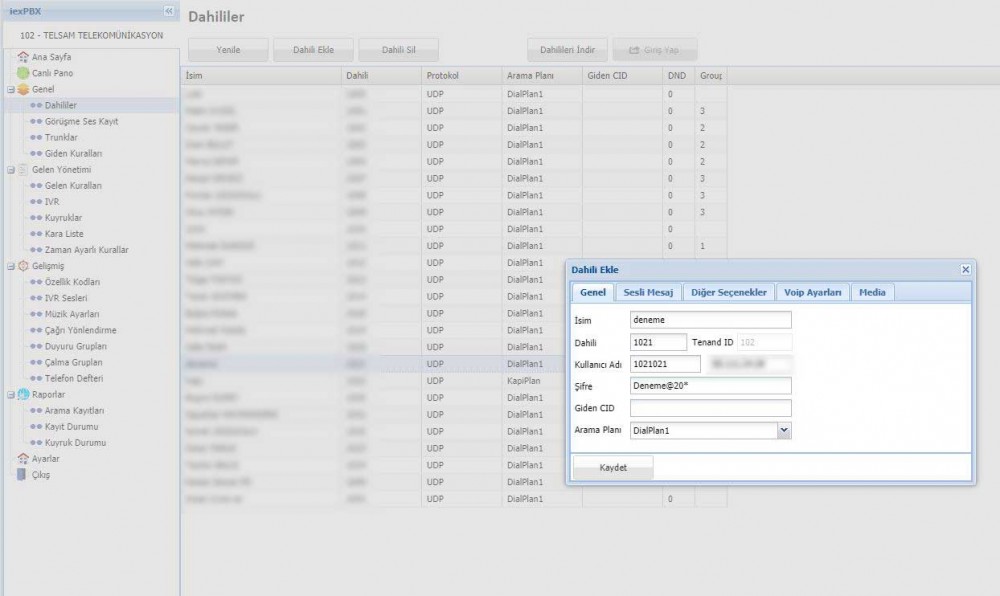
Task: Collapse the Gelişmiş tree node
Action: [x=11, y=266]
